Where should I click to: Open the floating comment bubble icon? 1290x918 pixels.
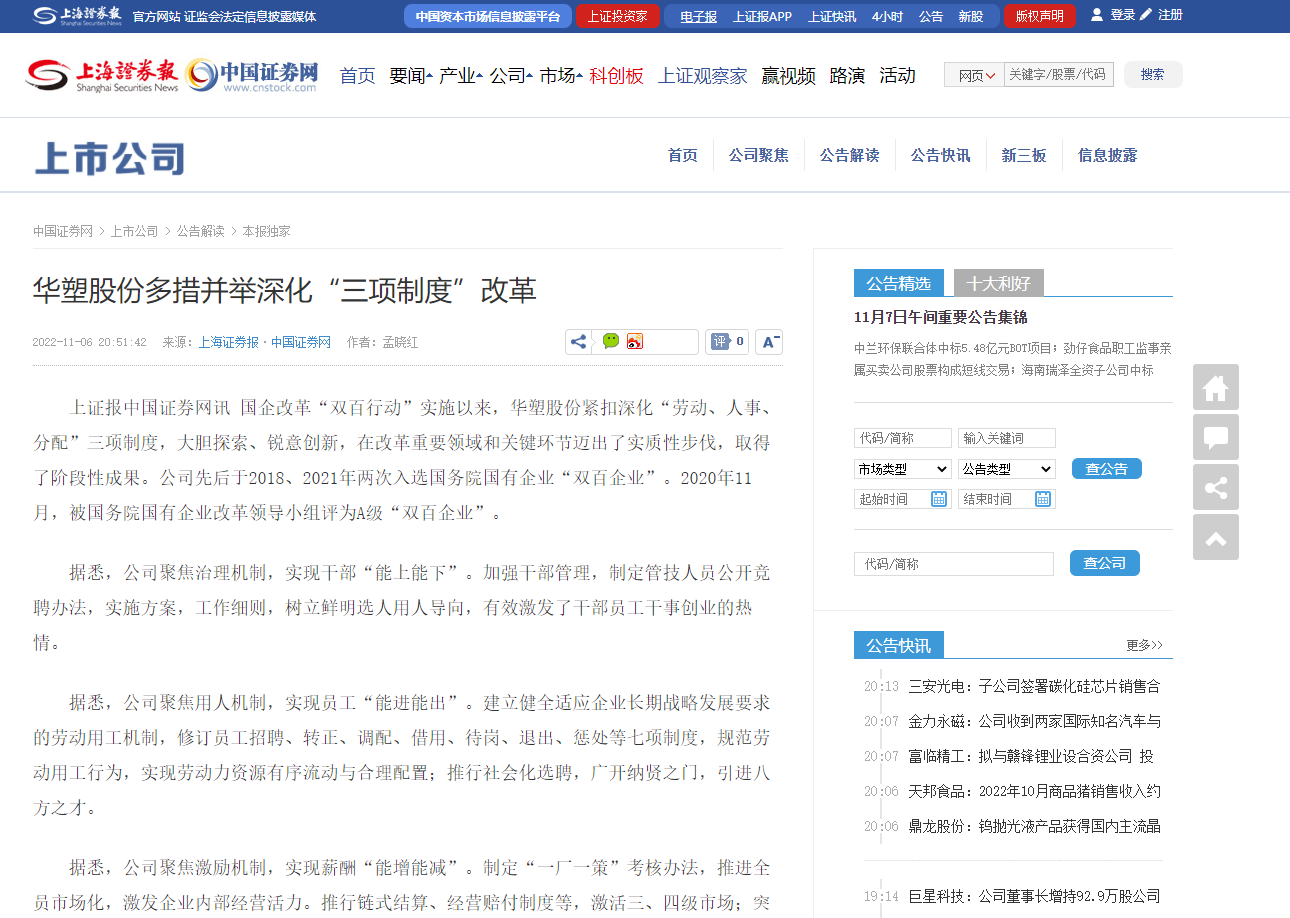pos(1215,438)
